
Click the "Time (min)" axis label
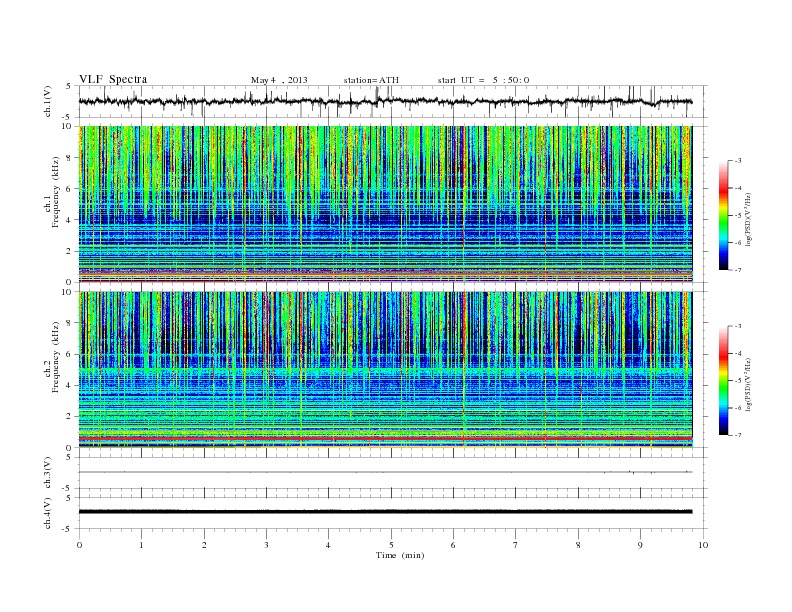[x=400, y=555]
